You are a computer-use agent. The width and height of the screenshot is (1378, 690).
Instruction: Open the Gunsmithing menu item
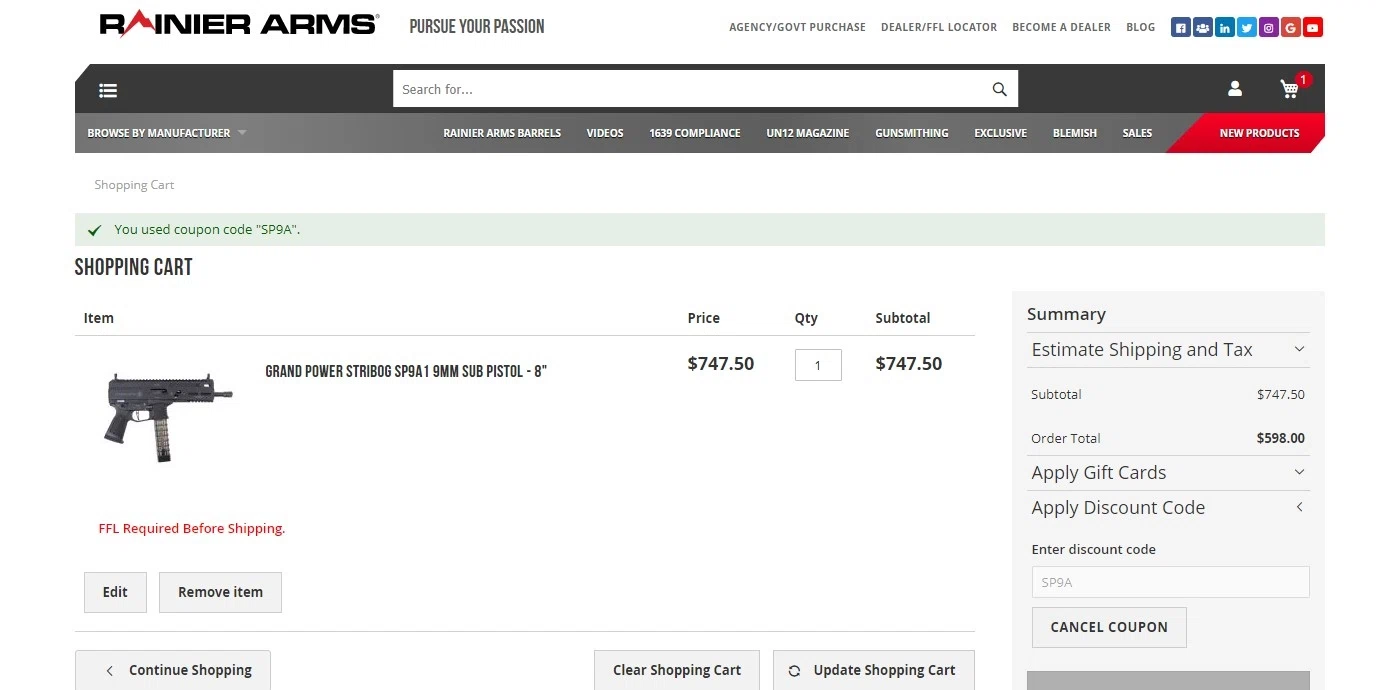(x=911, y=133)
